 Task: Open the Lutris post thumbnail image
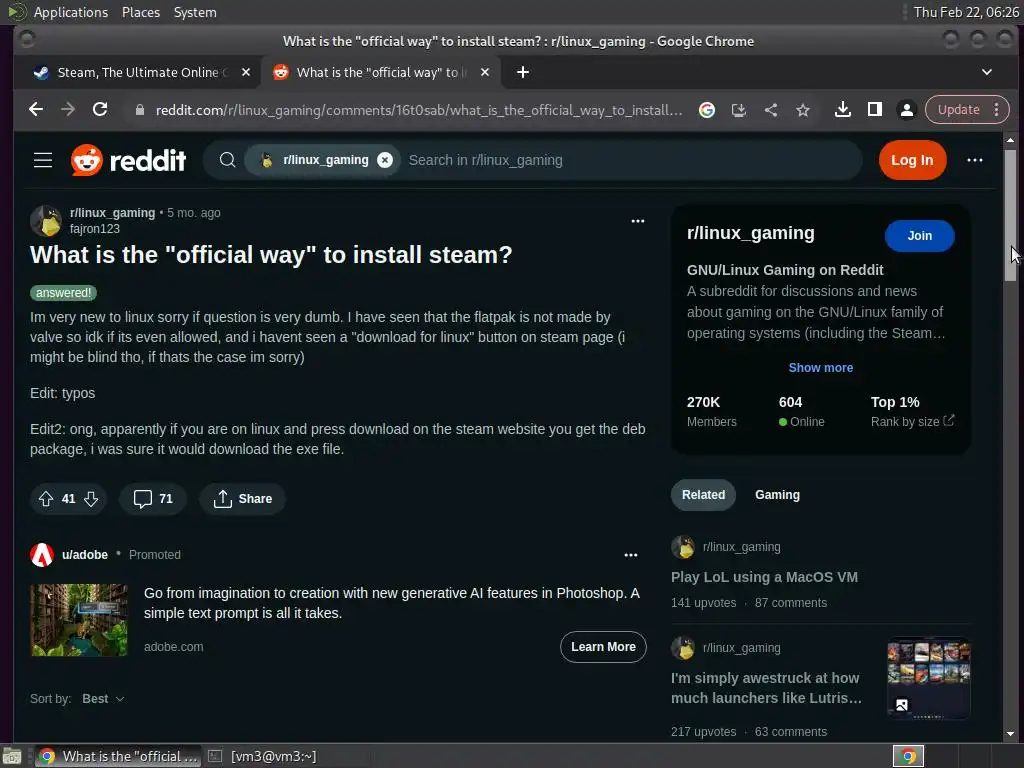[928, 677]
